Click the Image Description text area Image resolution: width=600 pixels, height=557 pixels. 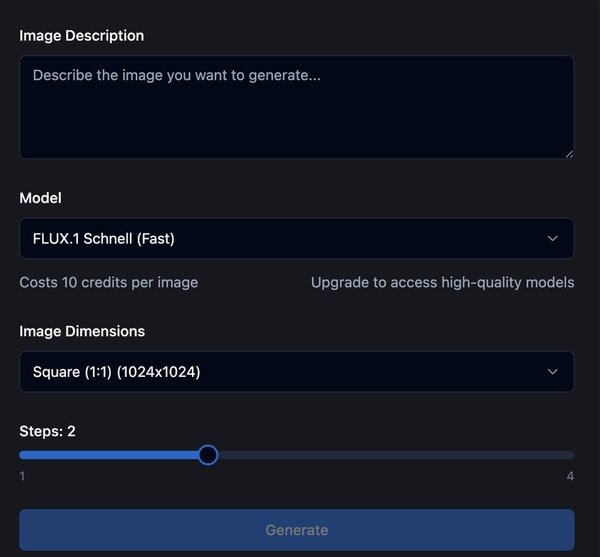click(x=296, y=107)
